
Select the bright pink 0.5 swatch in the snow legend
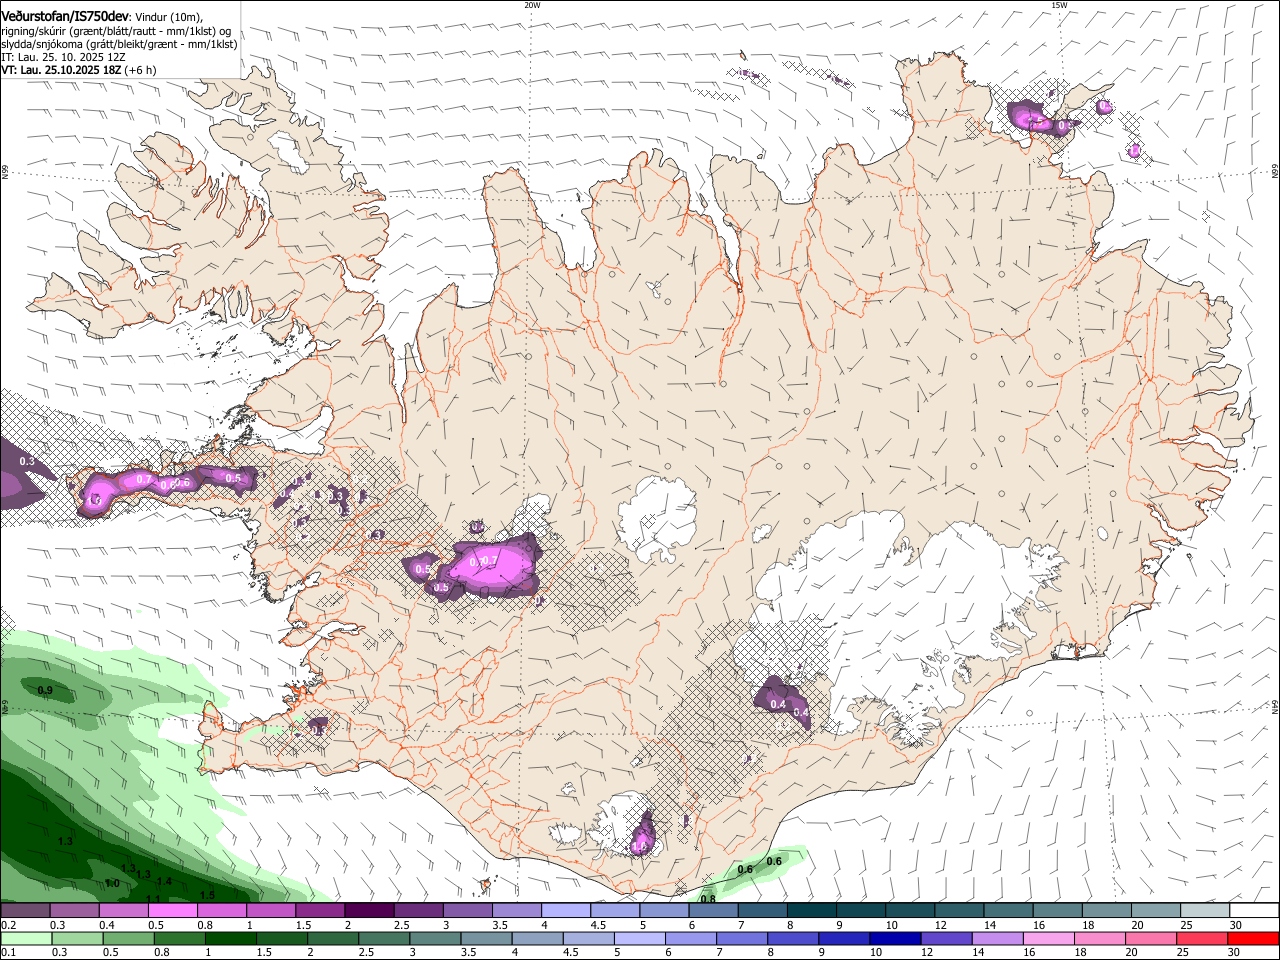(172, 910)
